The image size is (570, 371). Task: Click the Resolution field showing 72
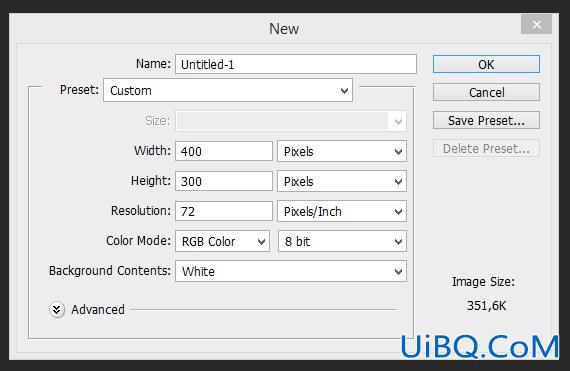pos(224,211)
